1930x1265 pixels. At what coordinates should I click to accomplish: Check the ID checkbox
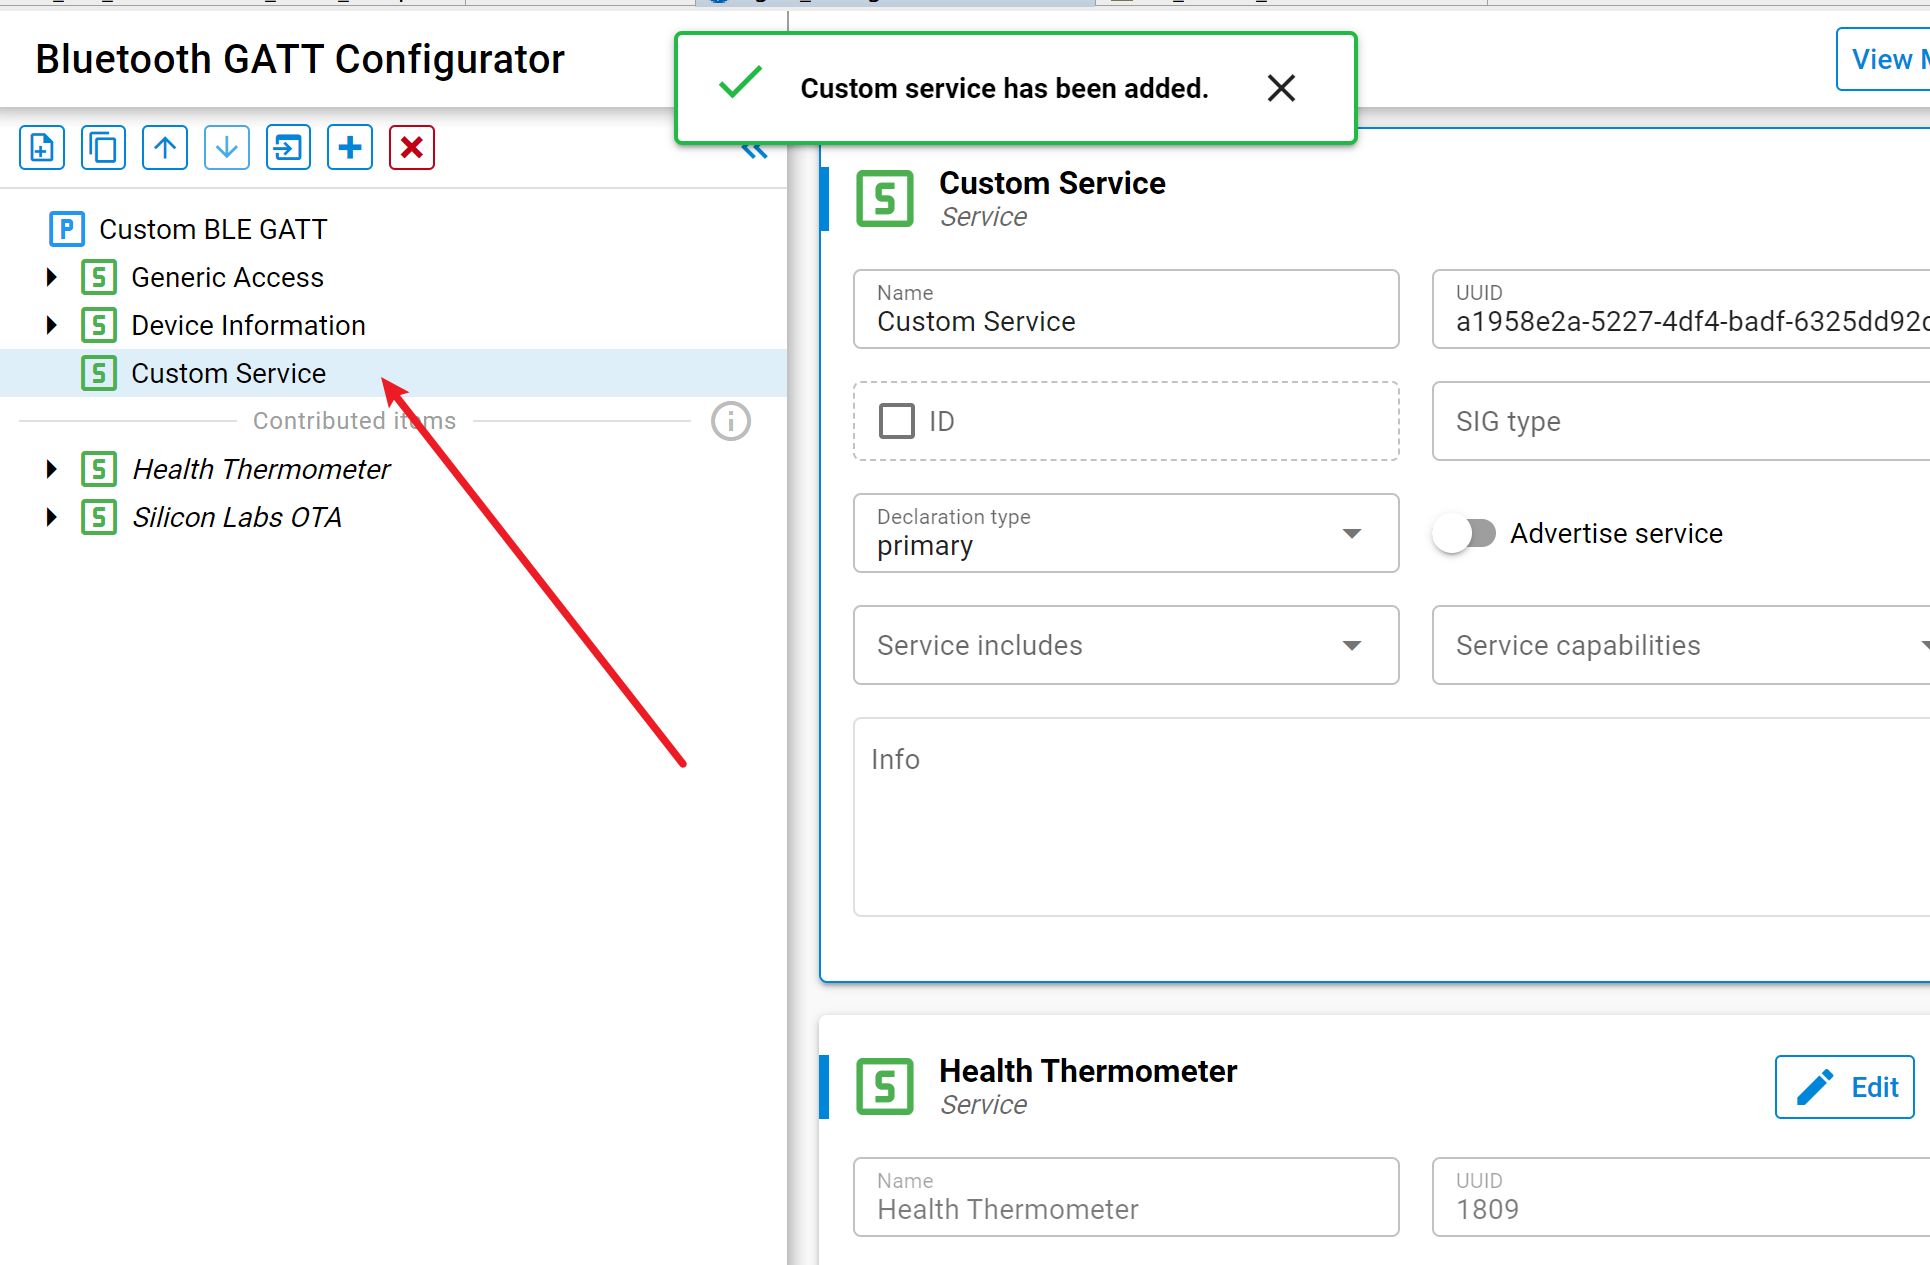click(897, 421)
